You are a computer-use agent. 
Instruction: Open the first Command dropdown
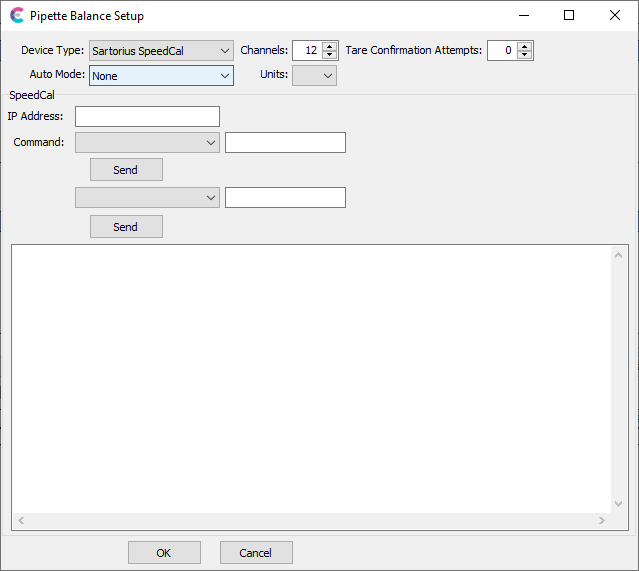(147, 143)
